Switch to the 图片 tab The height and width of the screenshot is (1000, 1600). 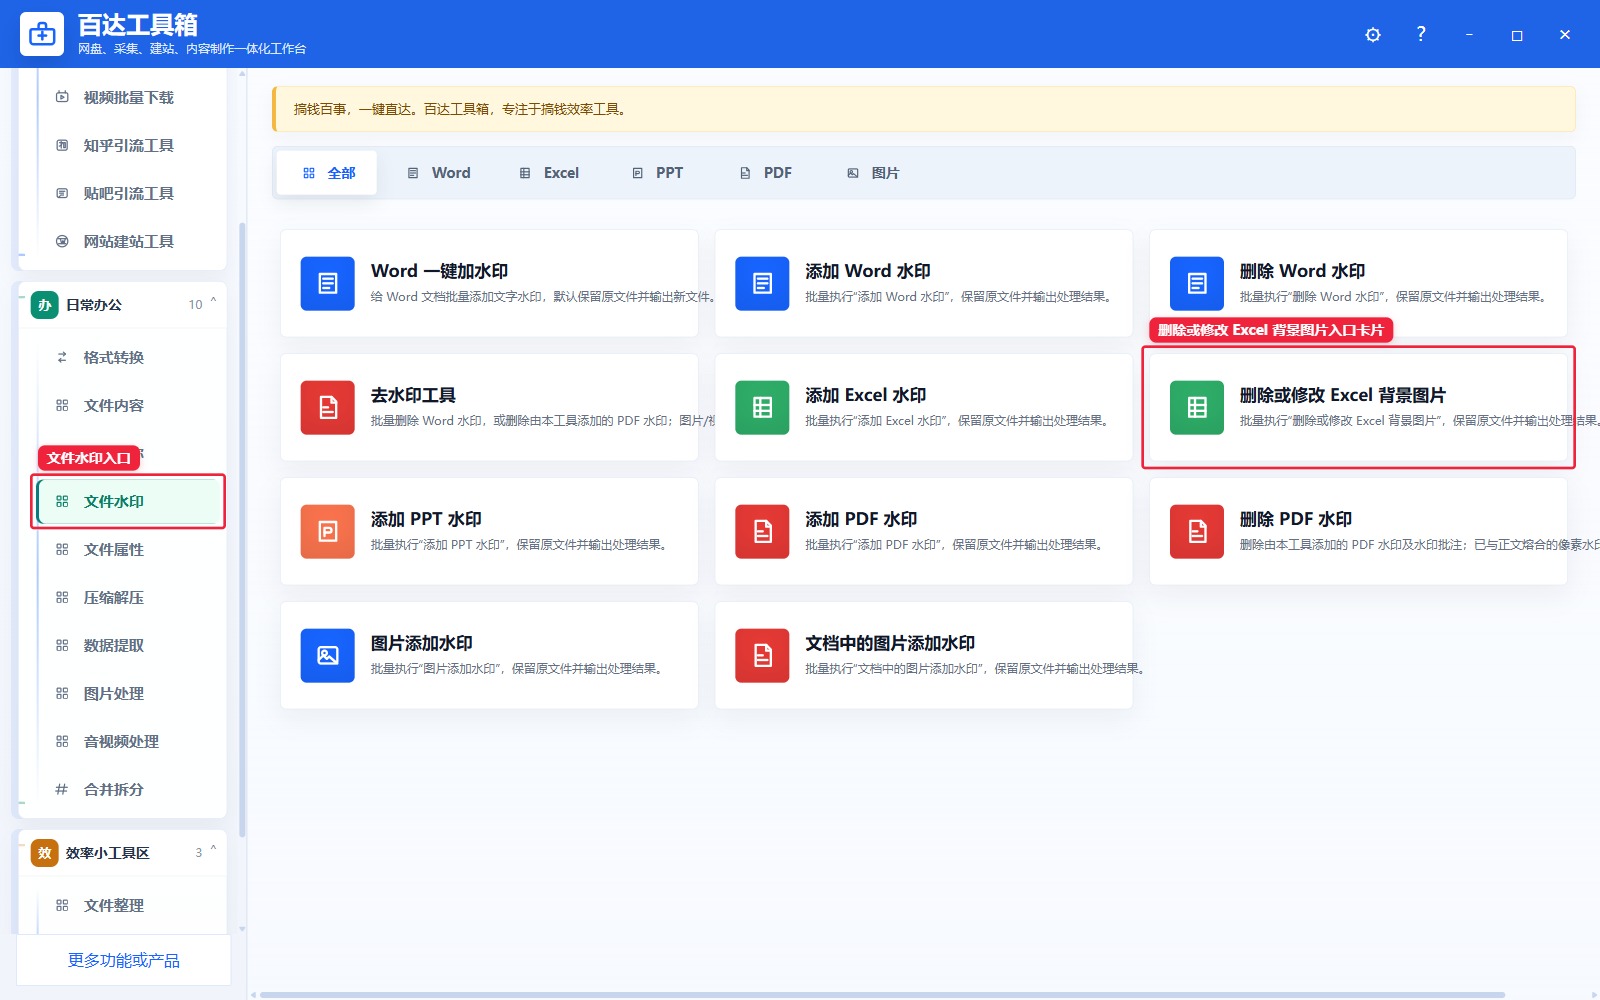pyautogui.click(x=873, y=173)
